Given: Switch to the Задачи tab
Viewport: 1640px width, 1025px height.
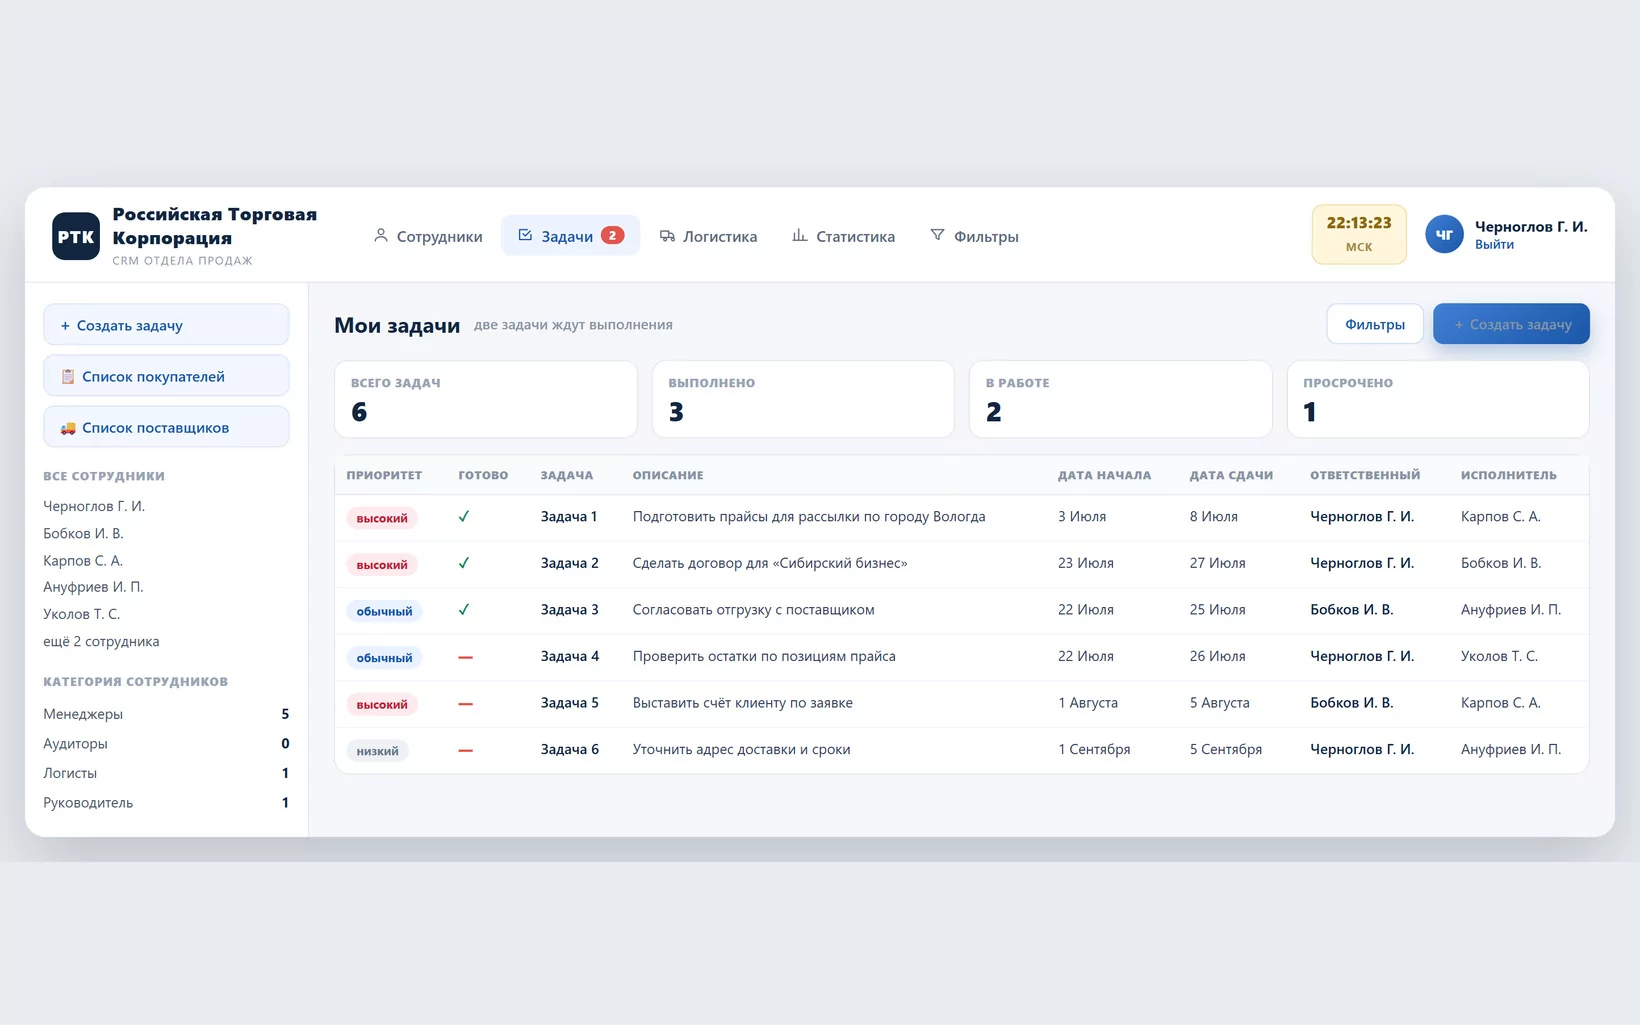Looking at the screenshot, I should click(x=570, y=236).
